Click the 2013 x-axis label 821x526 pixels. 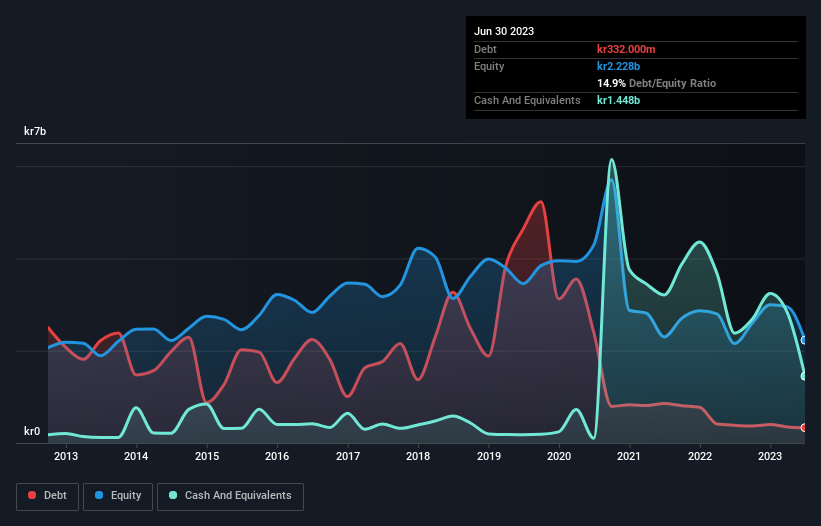[x=65, y=456]
